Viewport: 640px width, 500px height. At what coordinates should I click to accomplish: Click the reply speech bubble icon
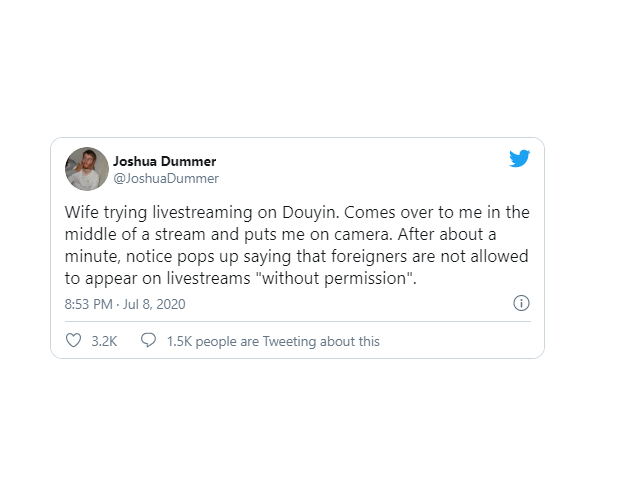click(148, 341)
